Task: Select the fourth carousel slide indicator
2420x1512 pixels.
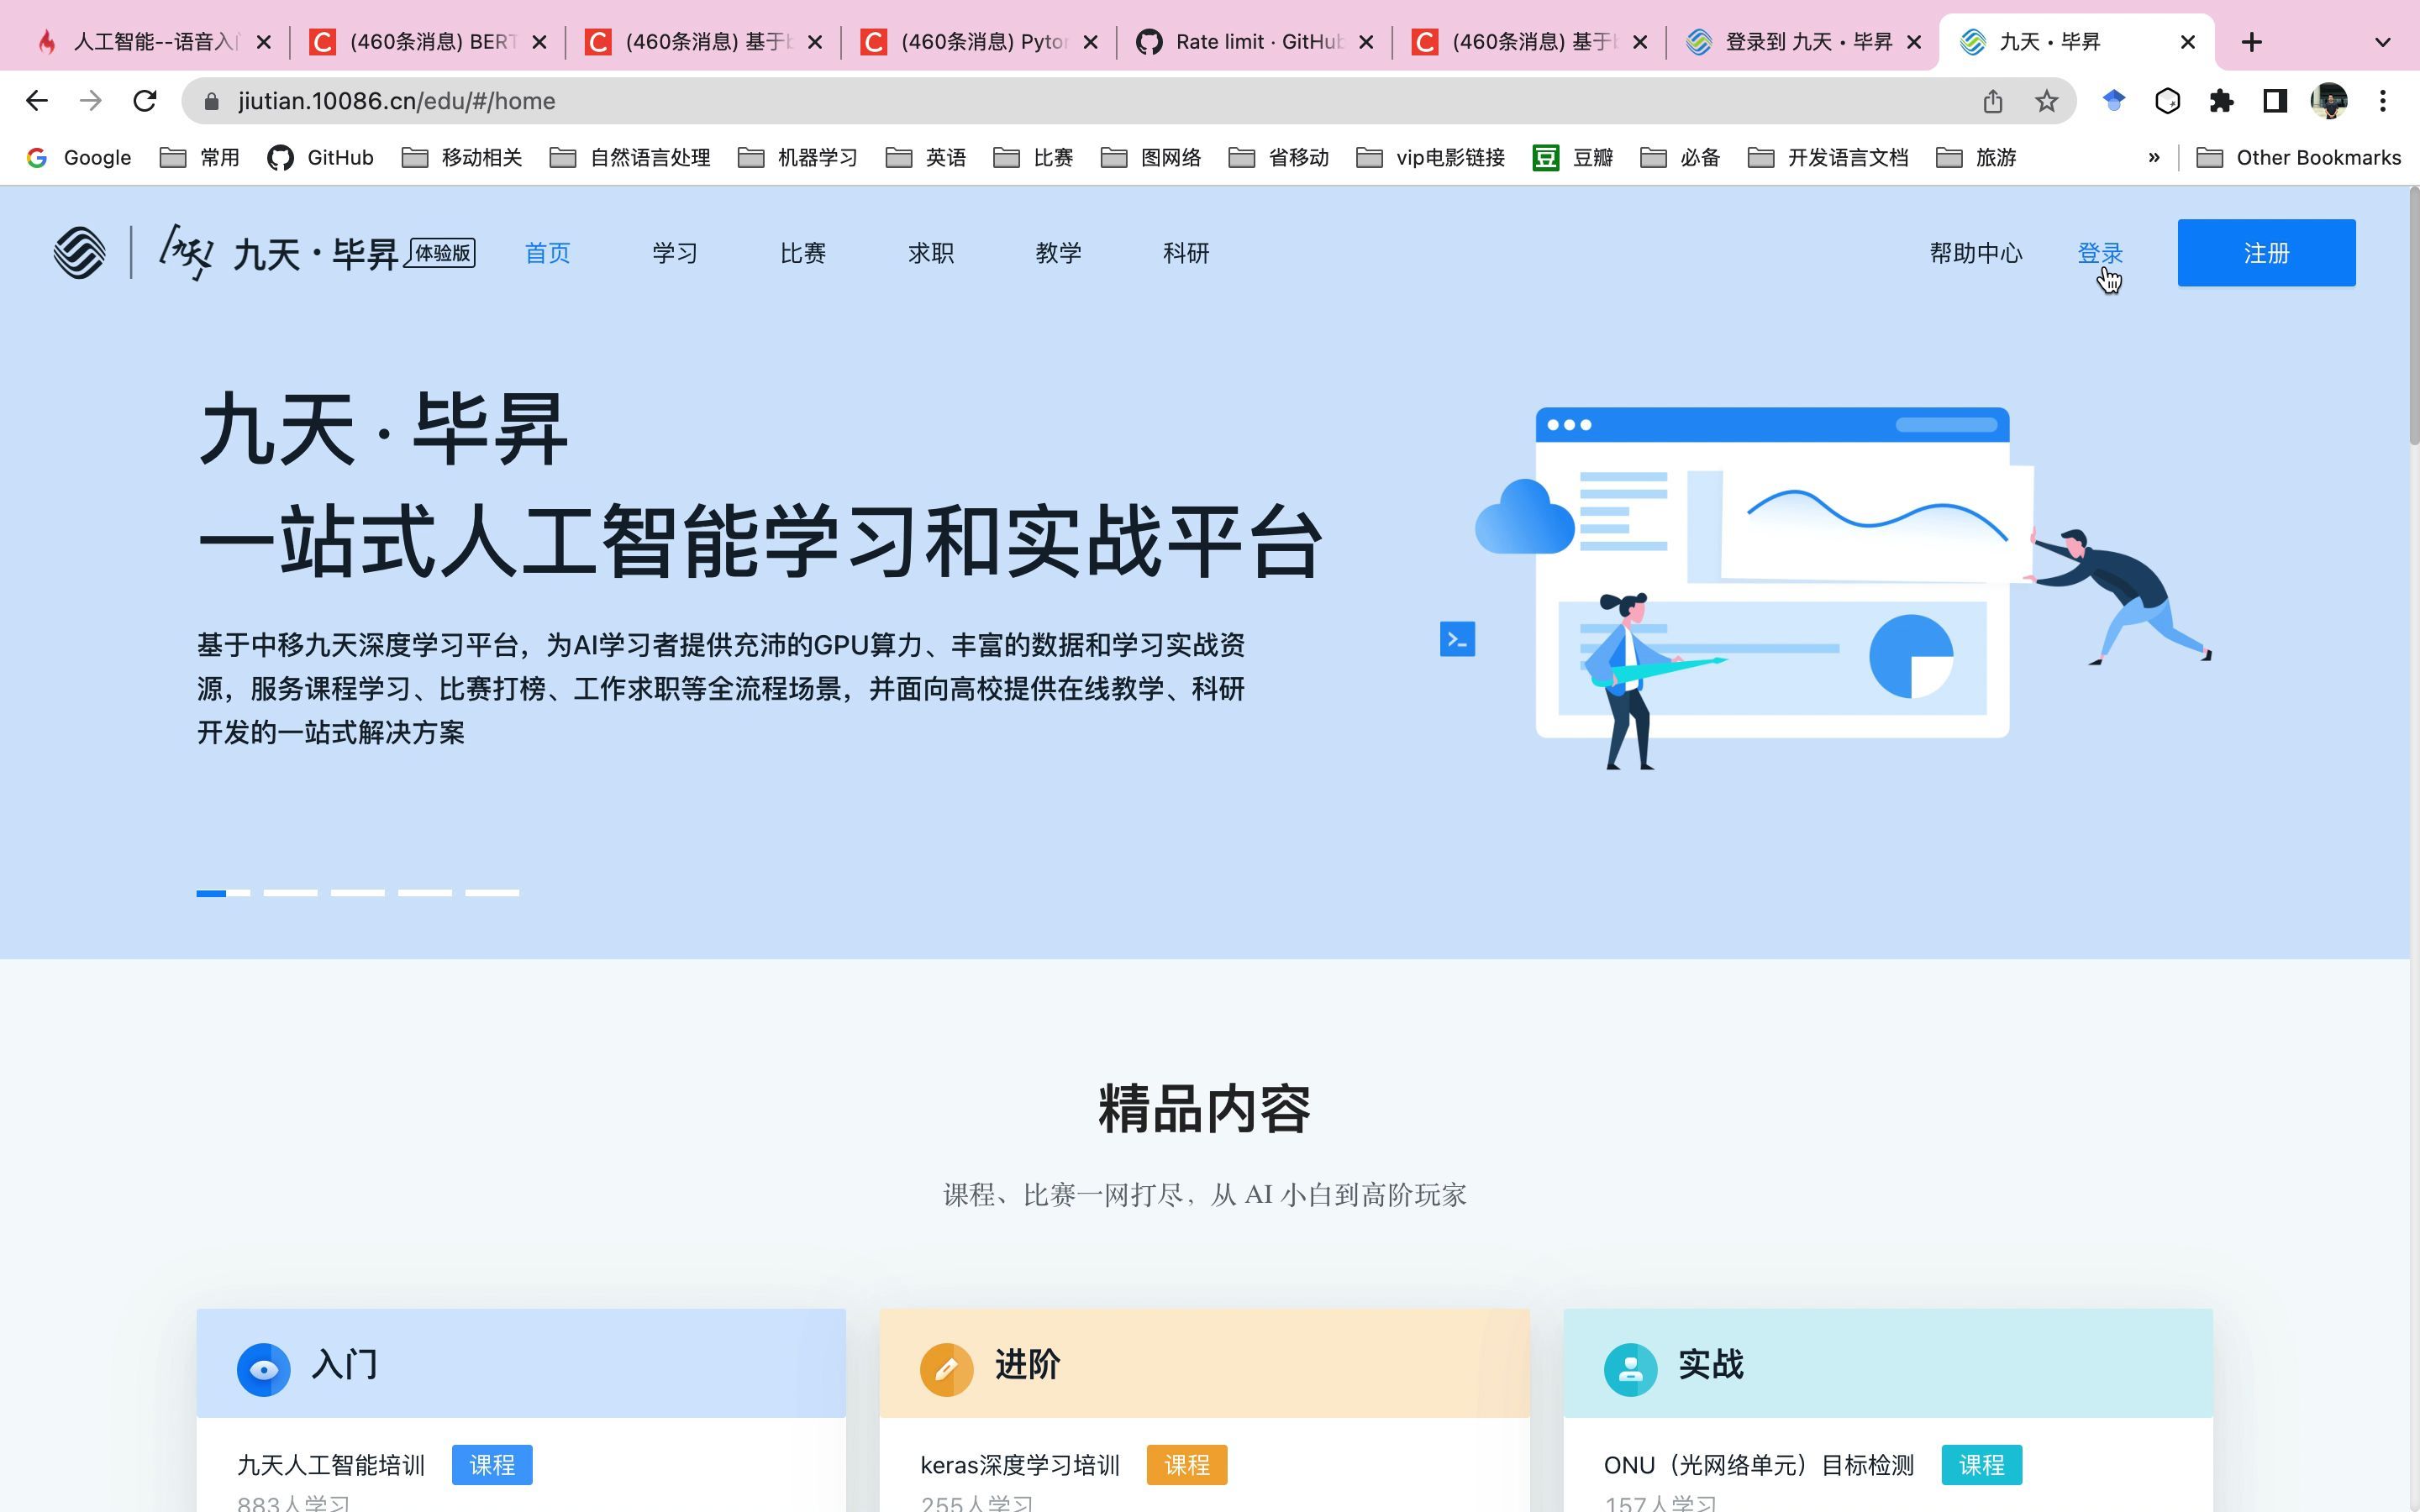Action: point(425,892)
